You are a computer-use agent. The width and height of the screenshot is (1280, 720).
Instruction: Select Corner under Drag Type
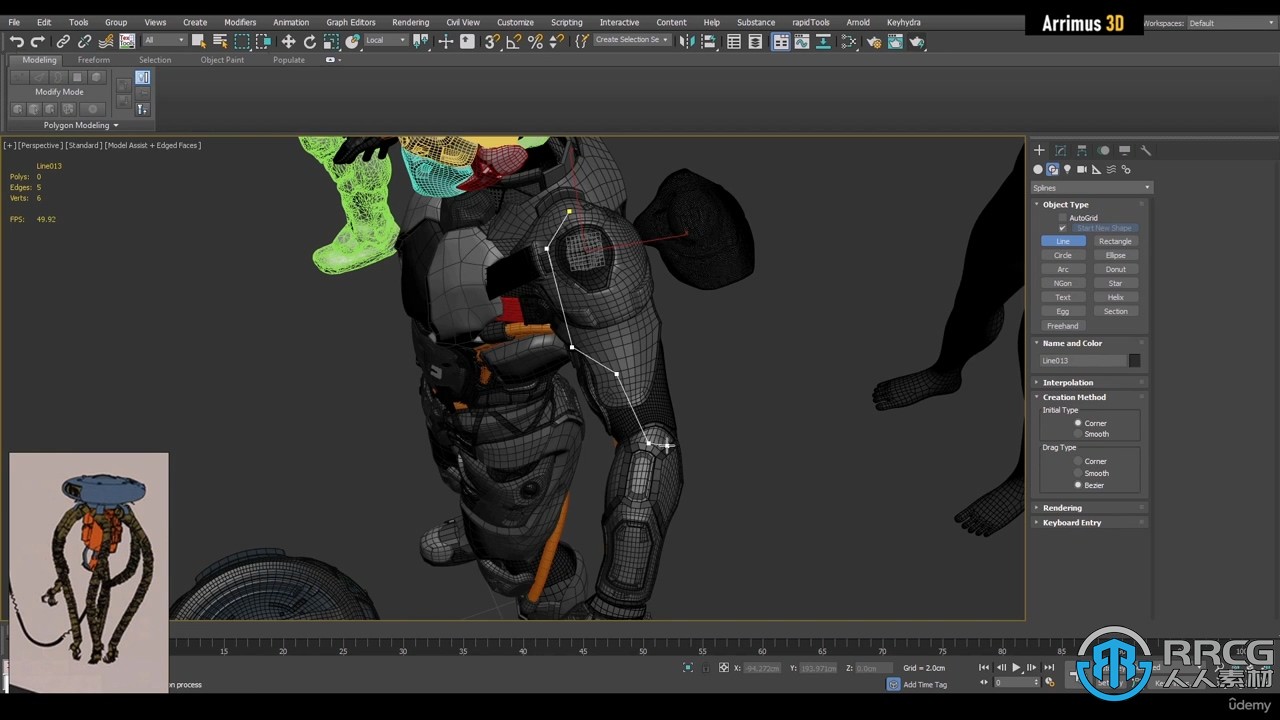(x=1078, y=461)
